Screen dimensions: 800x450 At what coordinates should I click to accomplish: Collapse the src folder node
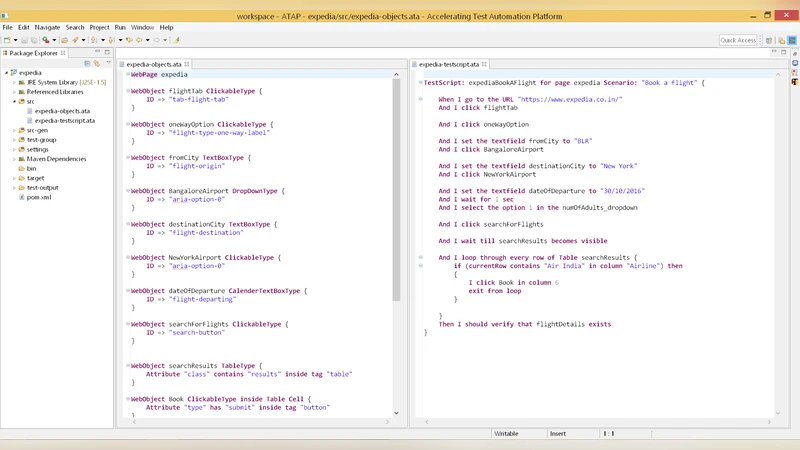pos(14,102)
